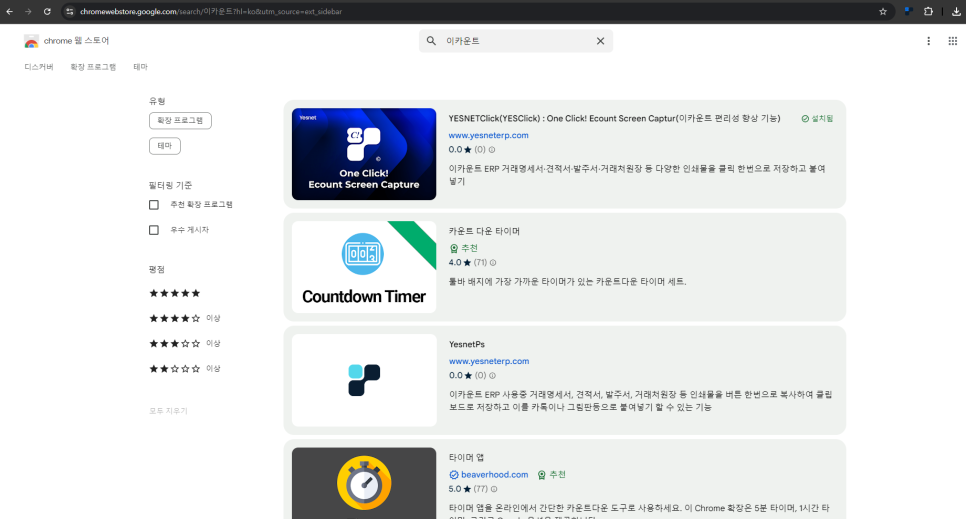Open YESNETClick extension title
Screen dimensions: 966x519
point(614,118)
